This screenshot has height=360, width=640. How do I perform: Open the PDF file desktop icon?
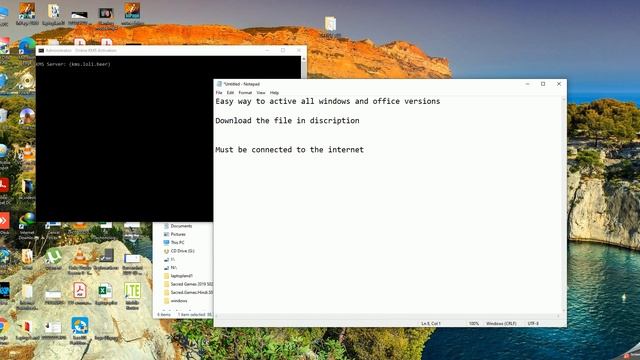click(x=80, y=290)
